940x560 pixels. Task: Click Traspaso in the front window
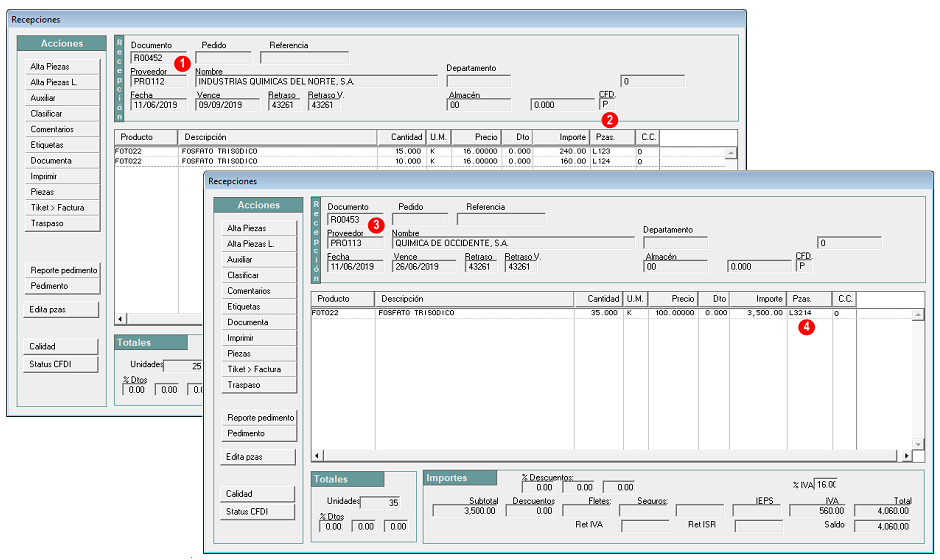click(x=259, y=385)
